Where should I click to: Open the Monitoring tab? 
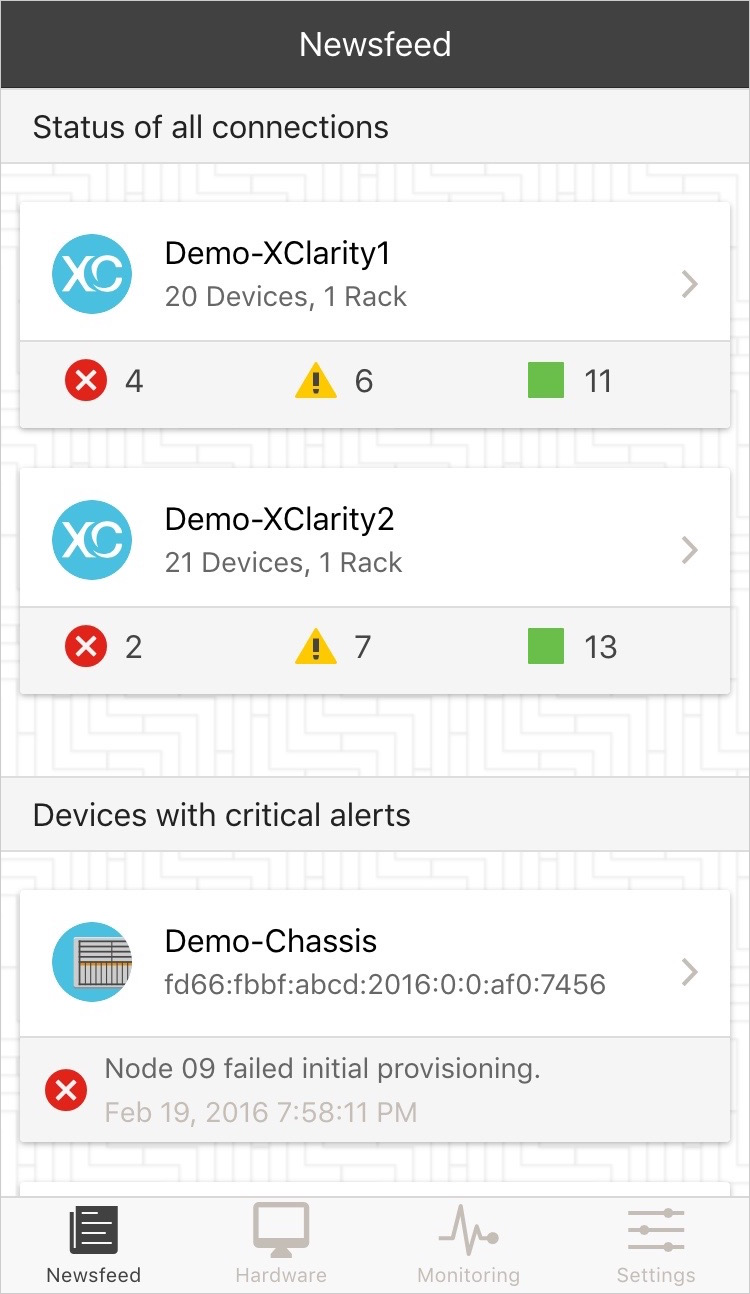pyautogui.click(x=468, y=1244)
